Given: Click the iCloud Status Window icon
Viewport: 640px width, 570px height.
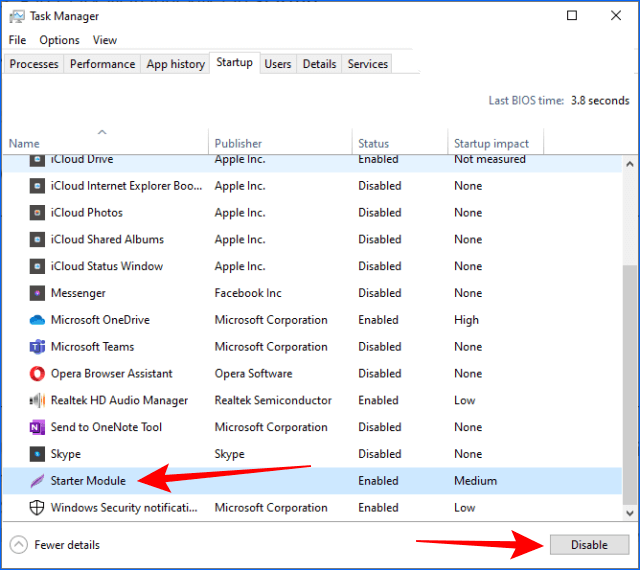Looking at the screenshot, I should tap(37, 267).
